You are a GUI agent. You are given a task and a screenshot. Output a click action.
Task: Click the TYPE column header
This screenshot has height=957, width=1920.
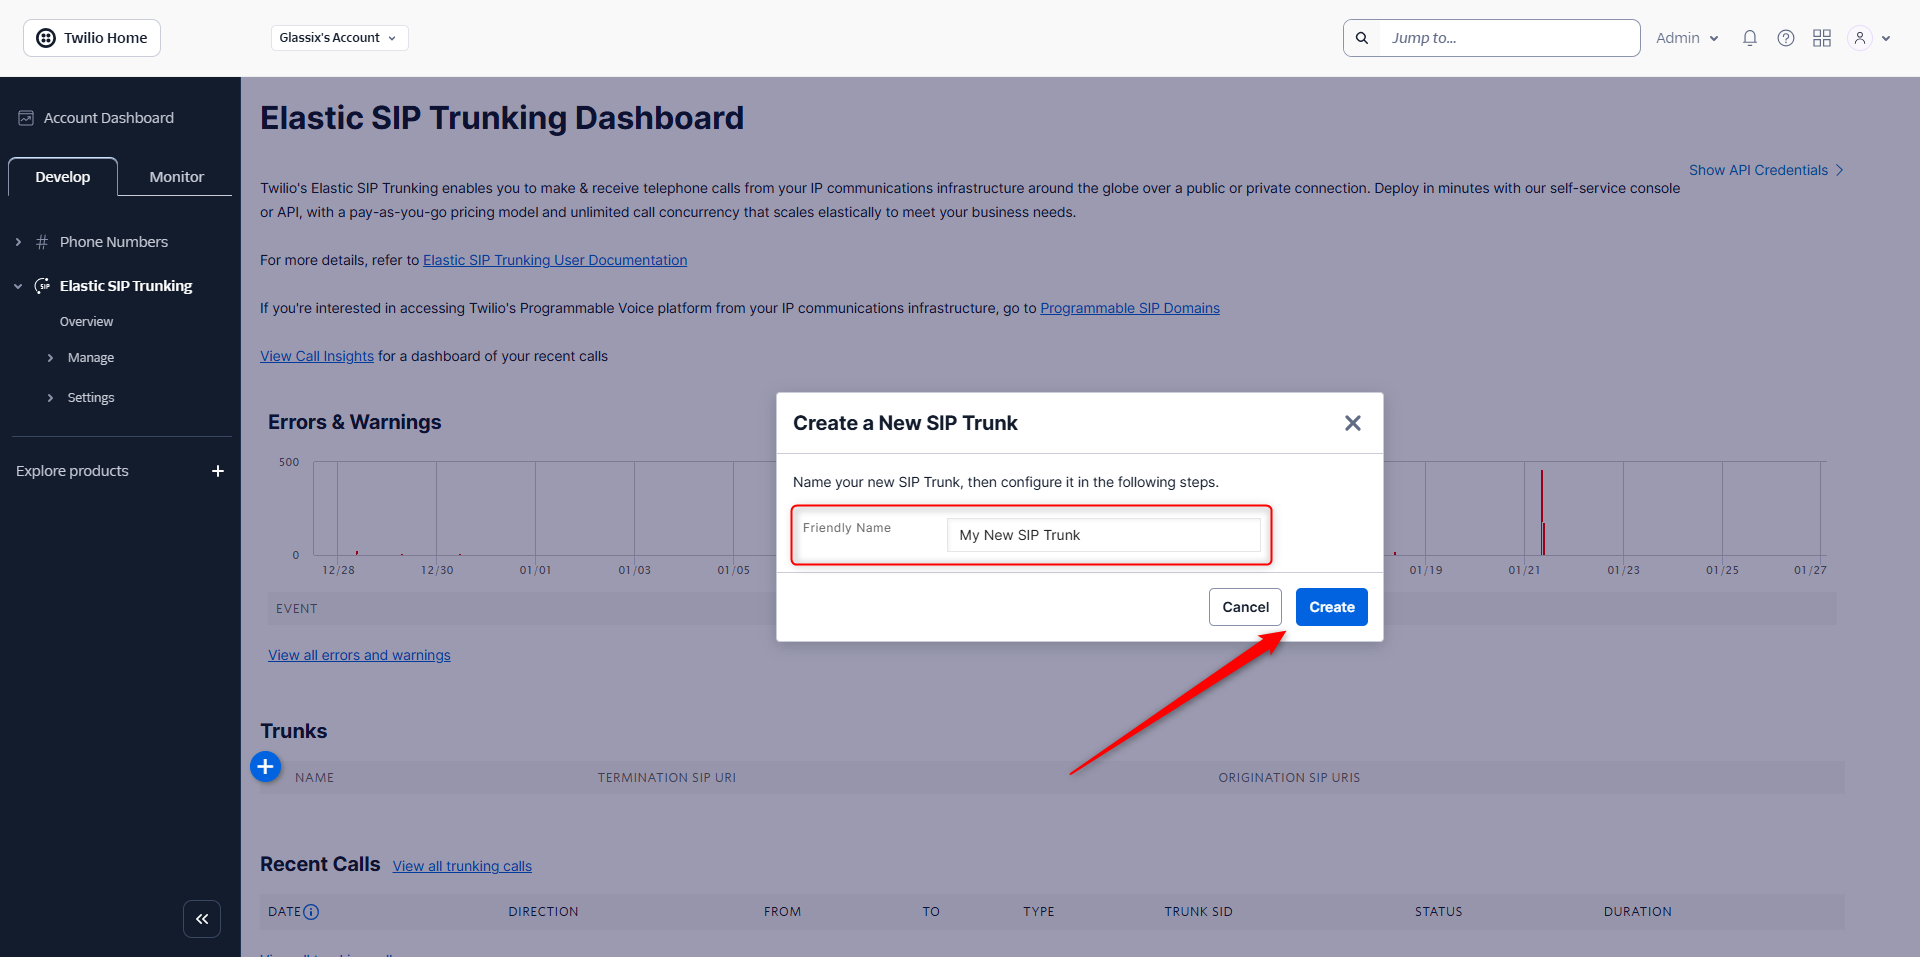tap(1038, 912)
